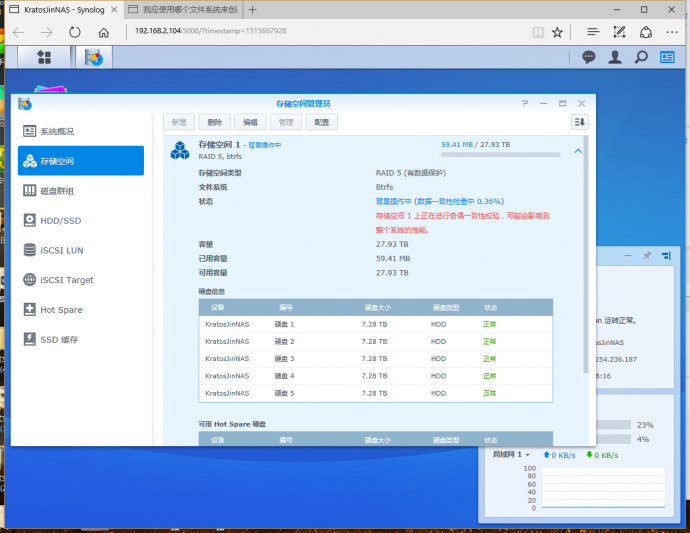Collapse the 存储空间 1 details chevron
Image resolution: width=690 pixels, height=533 pixels.
[x=577, y=151]
